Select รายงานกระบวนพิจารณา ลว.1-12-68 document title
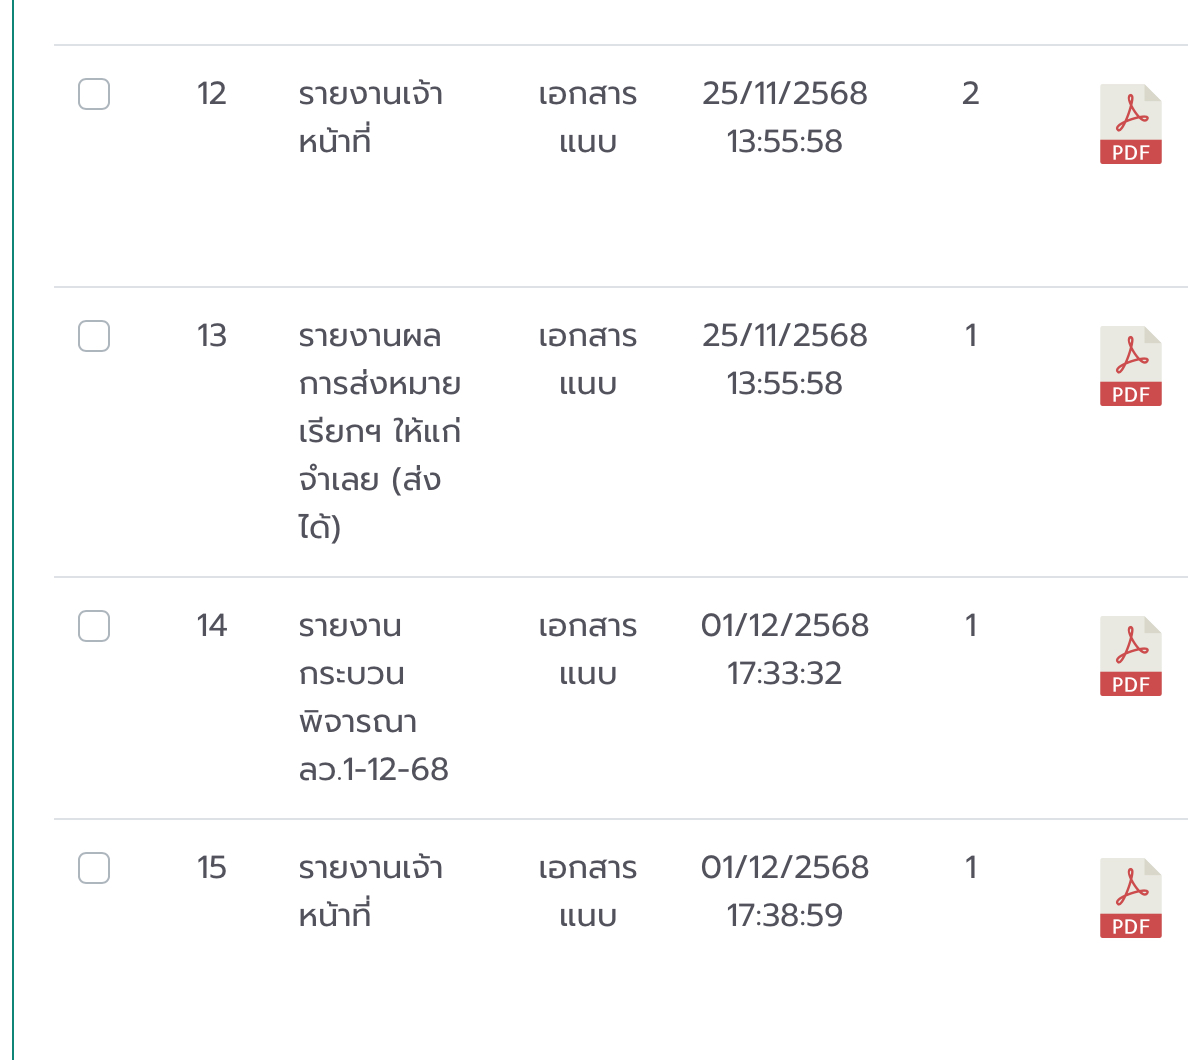 click(373, 697)
